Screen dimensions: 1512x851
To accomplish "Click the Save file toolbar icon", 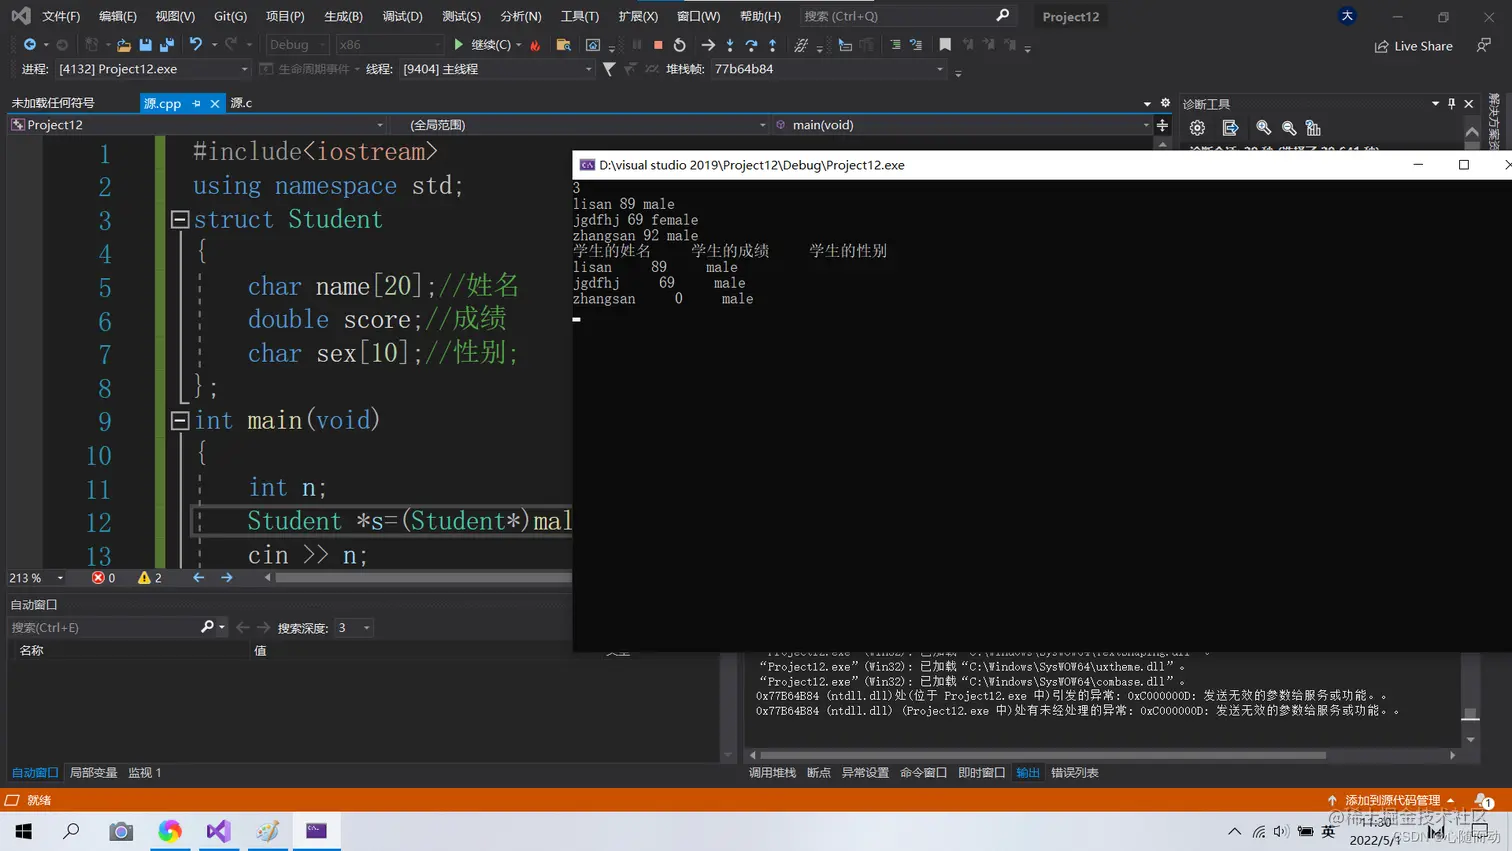I will [145, 45].
